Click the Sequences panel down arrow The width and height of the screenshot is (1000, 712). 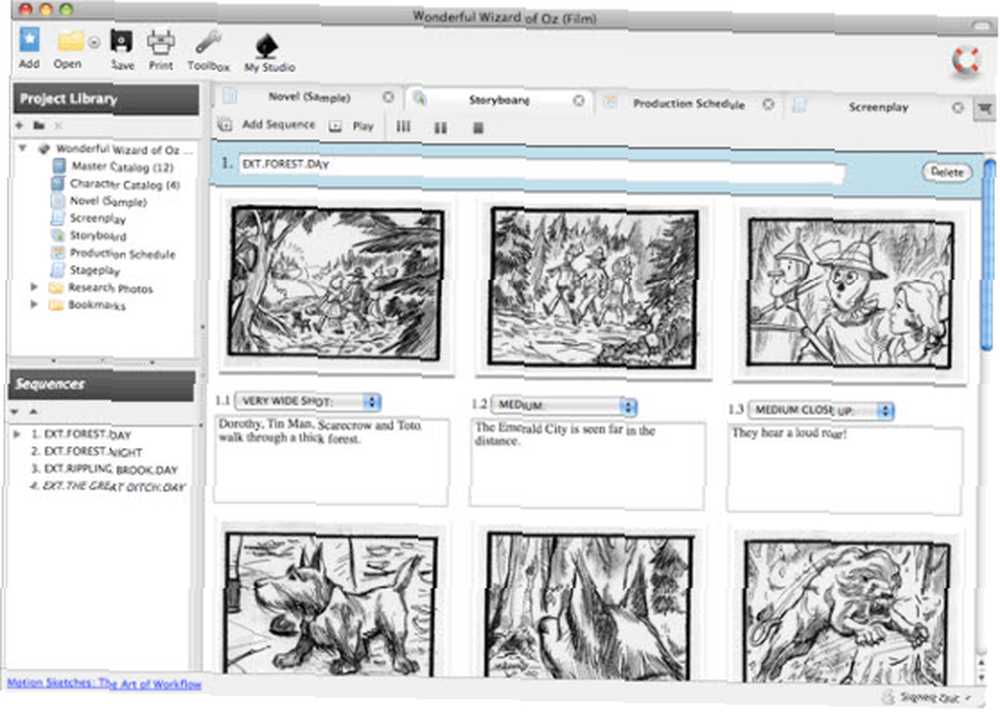pyautogui.click(x=14, y=412)
